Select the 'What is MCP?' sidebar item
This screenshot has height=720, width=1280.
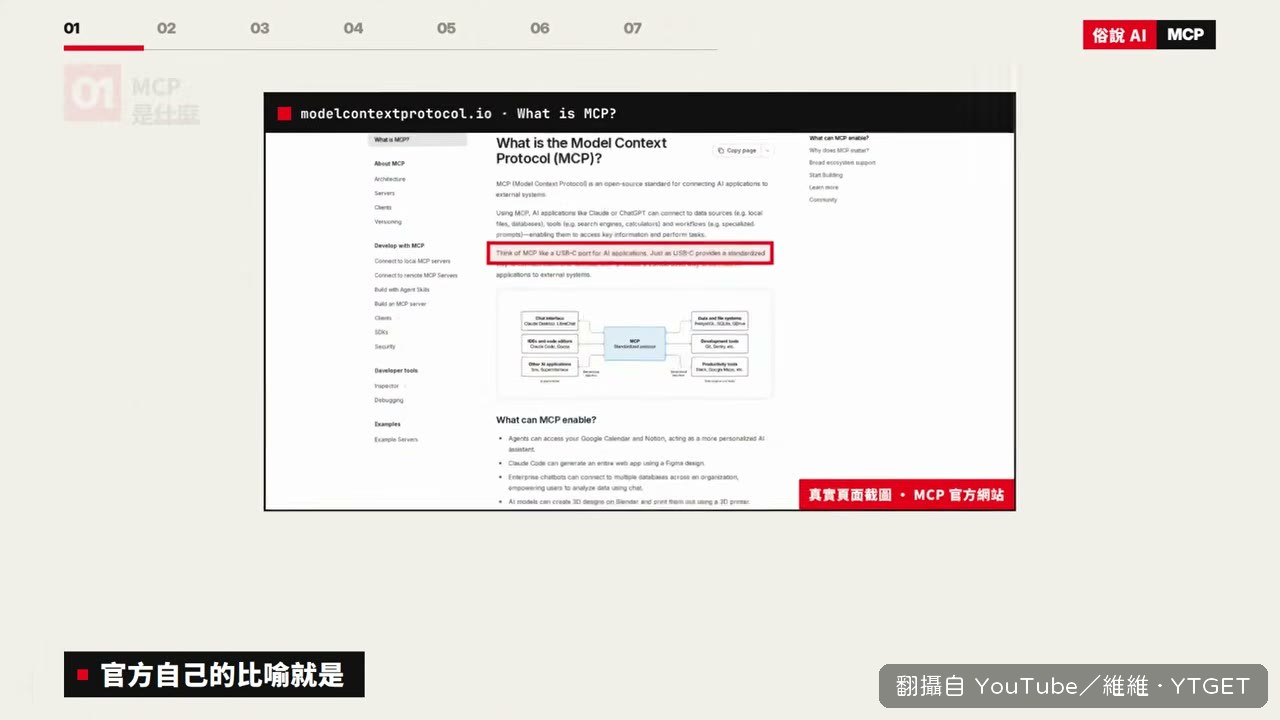click(x=417, y=140)
